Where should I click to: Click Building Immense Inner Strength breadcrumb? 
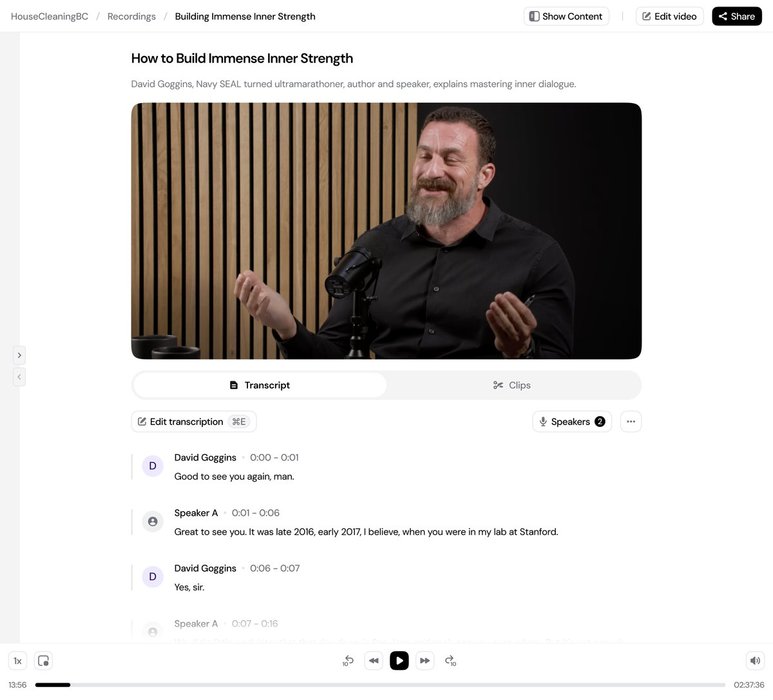(x=245, y=16)
